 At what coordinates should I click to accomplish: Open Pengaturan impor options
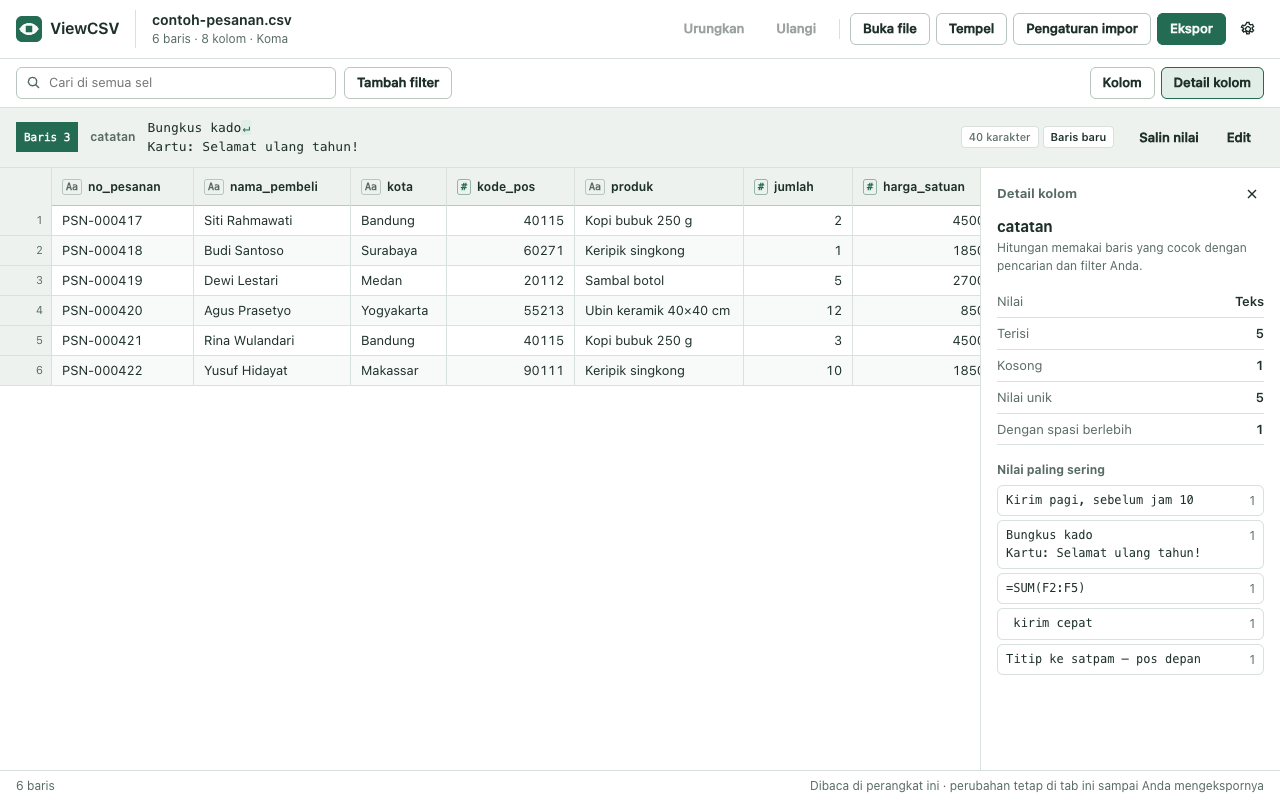[x=1082, y=29]
